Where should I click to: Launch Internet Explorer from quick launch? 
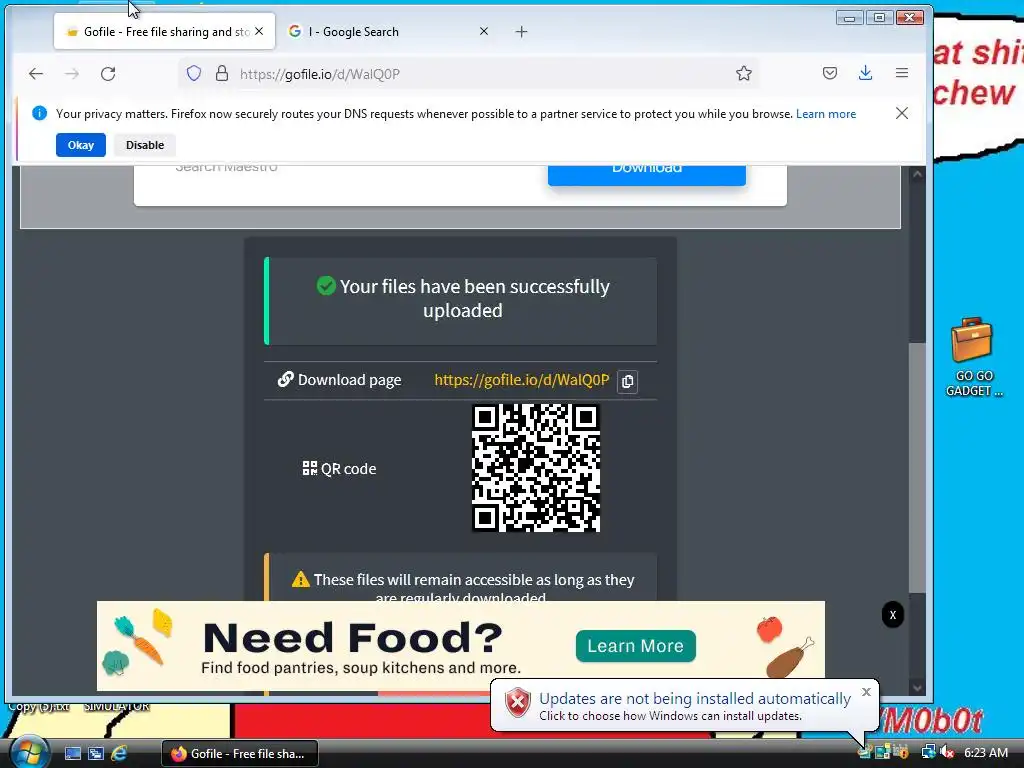(119, 753)
